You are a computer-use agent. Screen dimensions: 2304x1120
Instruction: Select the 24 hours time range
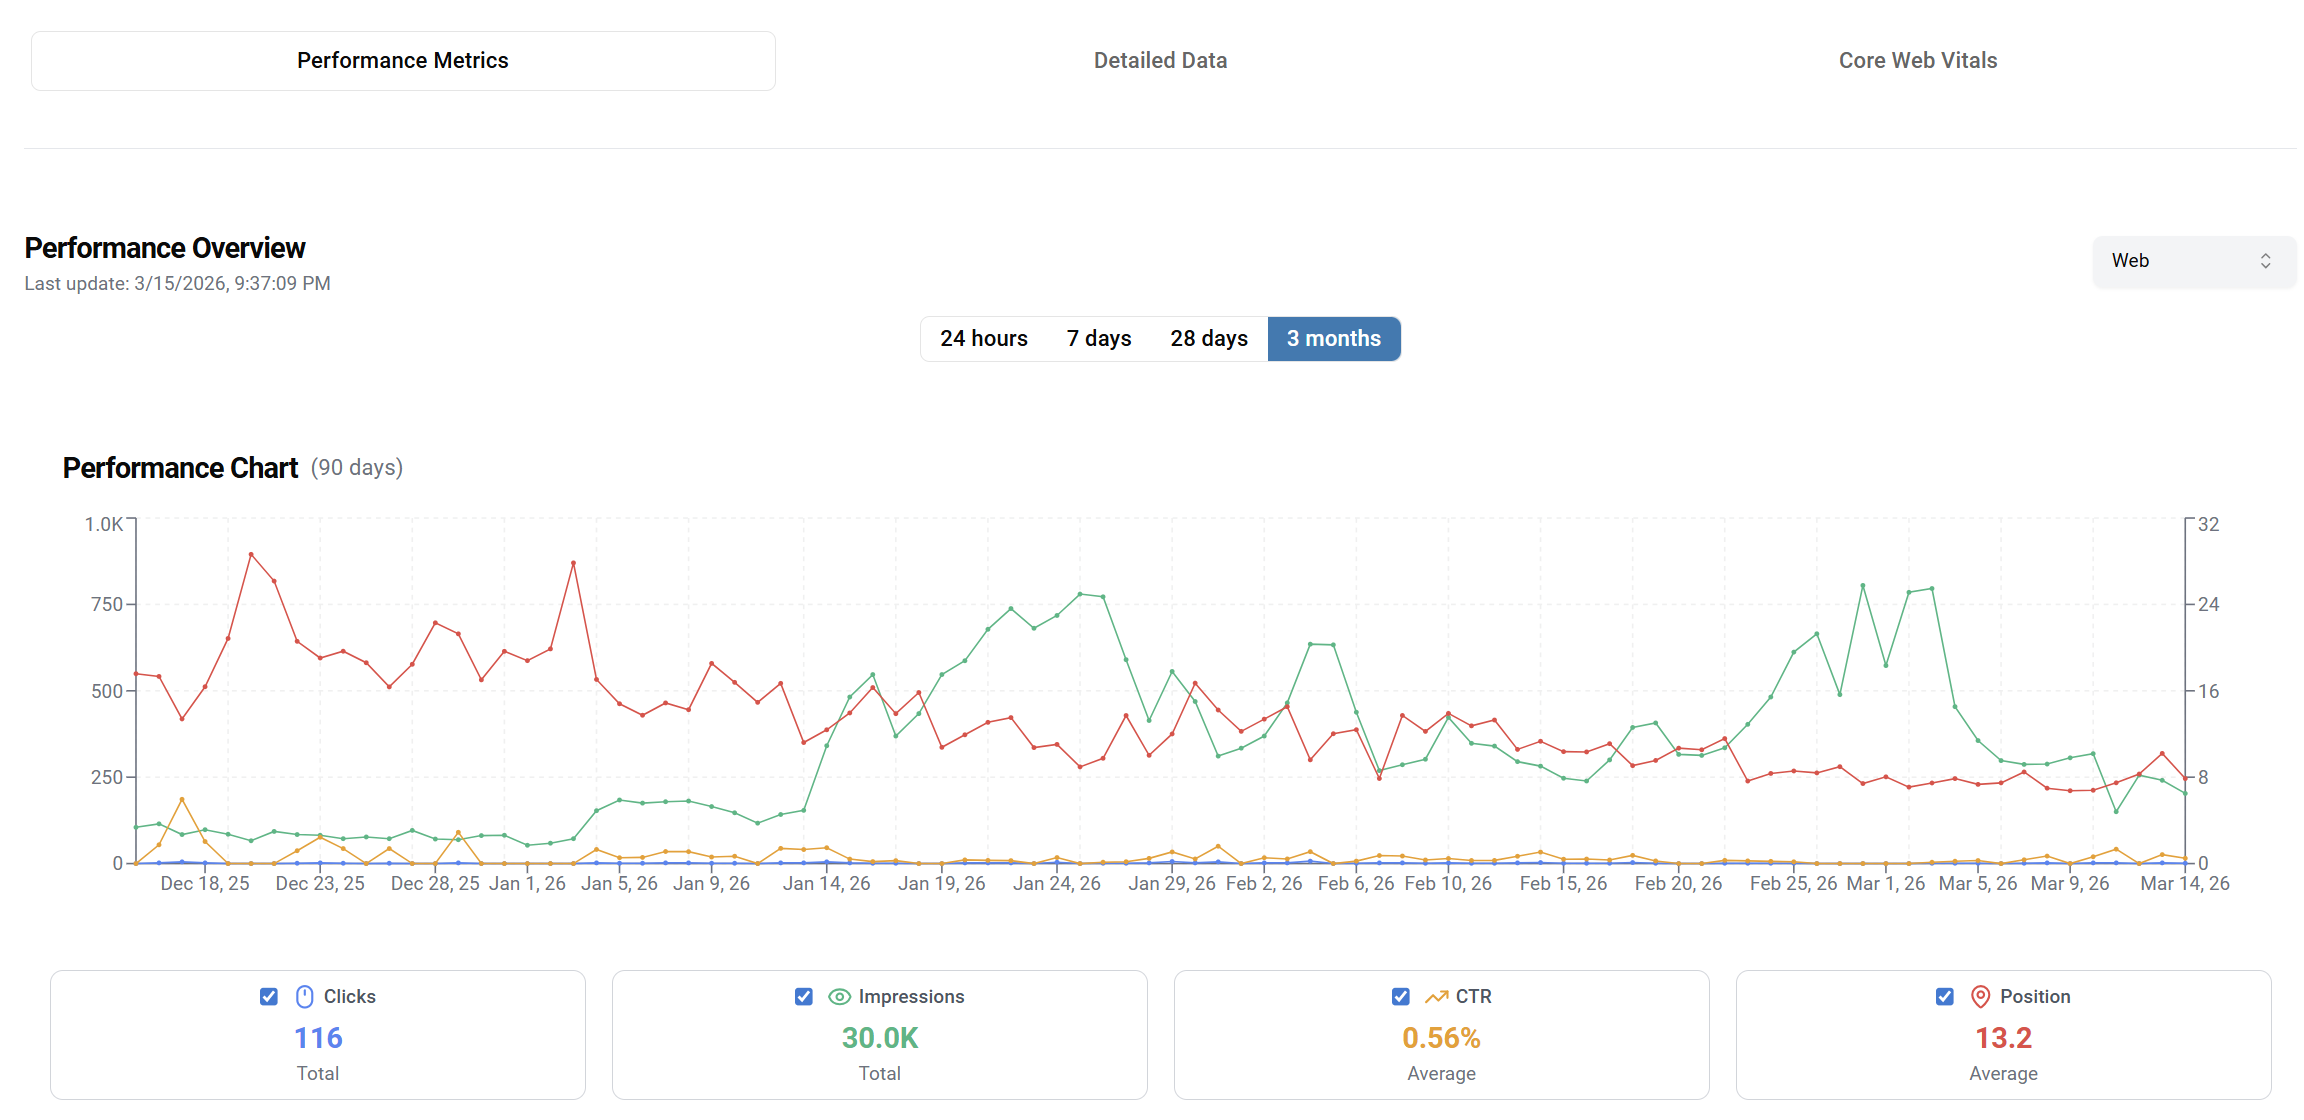pos(983,338)
